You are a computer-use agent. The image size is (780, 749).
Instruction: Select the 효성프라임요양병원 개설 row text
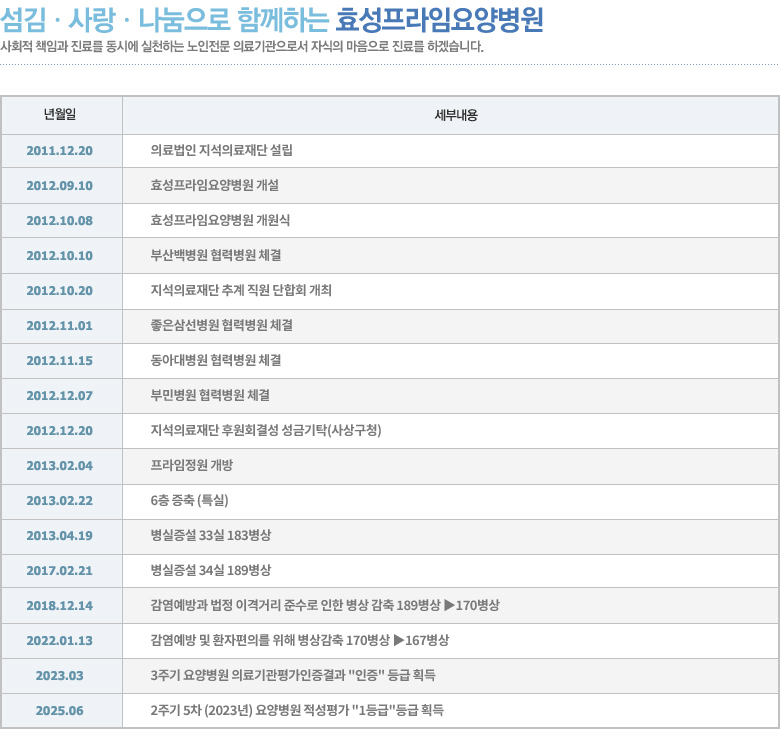tap(214, 185)
